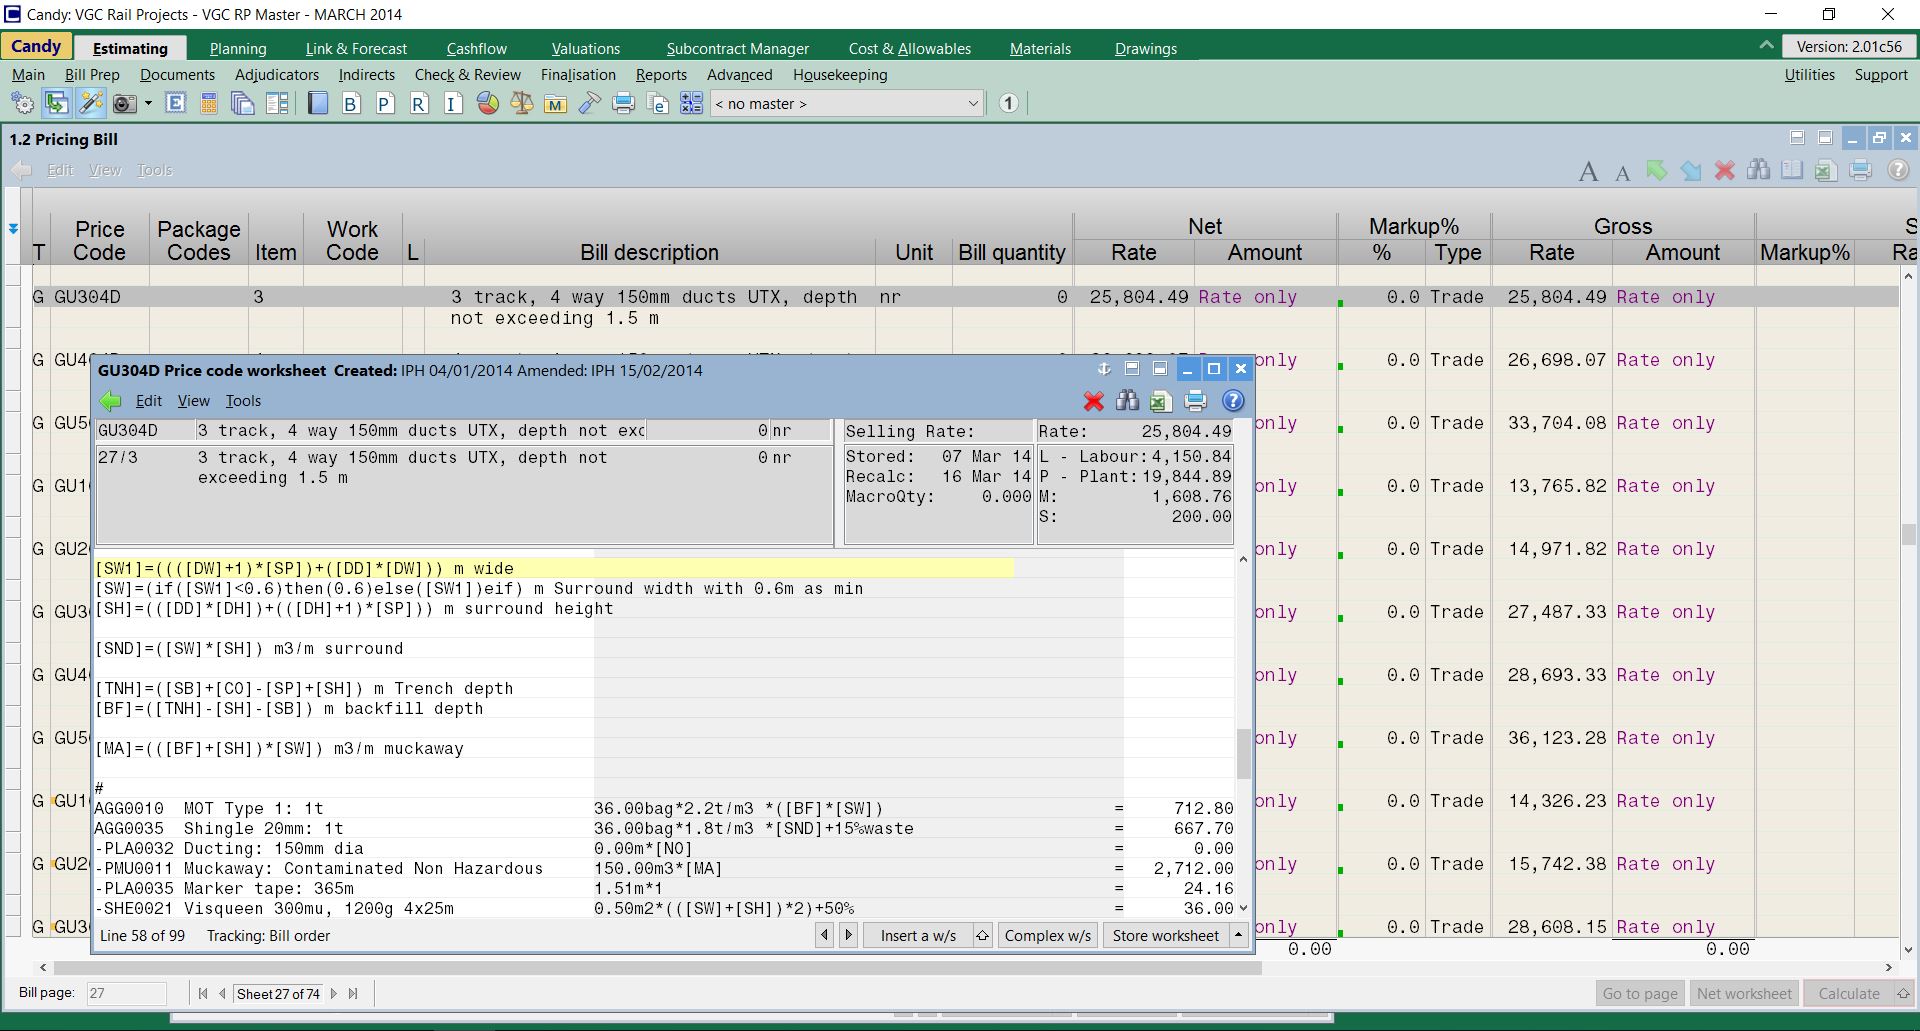
Task: Switch to the Valuations tab
Action: tap(585, 48)
